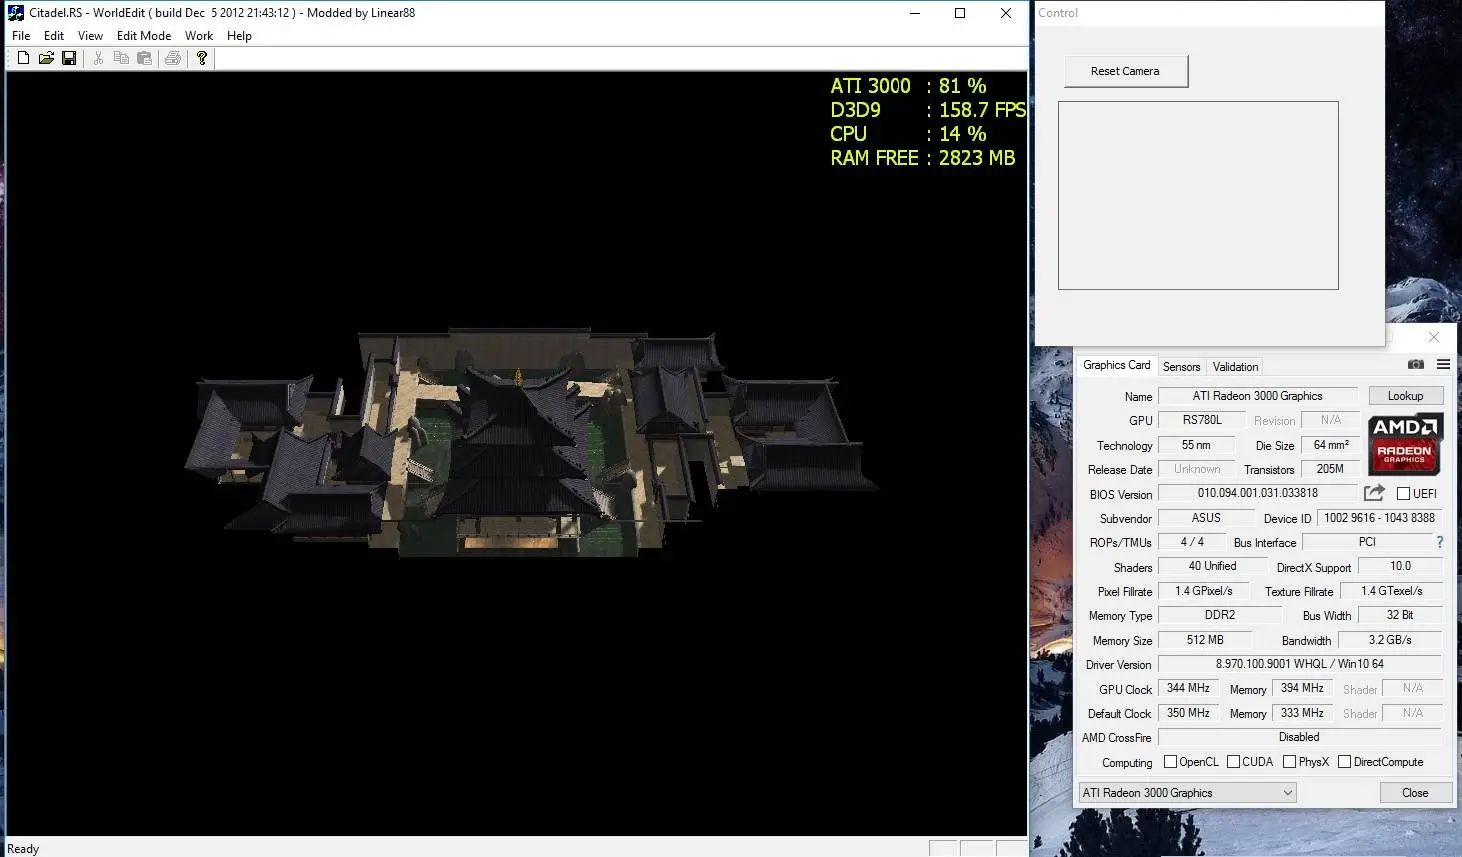Click the GPU Name field value
The image size is (1462, 857).
coord(1257,396)
